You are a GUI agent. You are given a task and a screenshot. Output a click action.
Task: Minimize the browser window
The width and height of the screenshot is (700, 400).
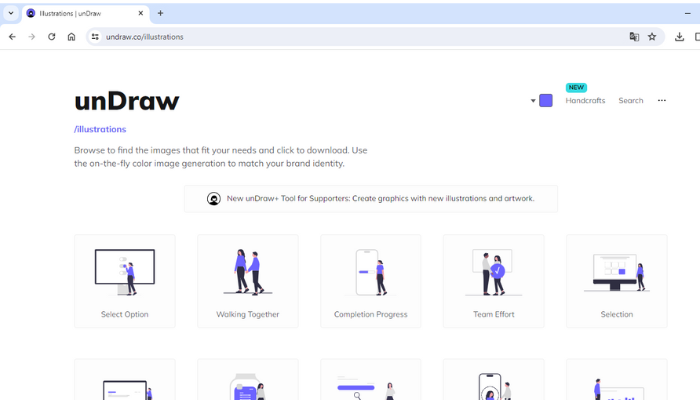(688, 13)
